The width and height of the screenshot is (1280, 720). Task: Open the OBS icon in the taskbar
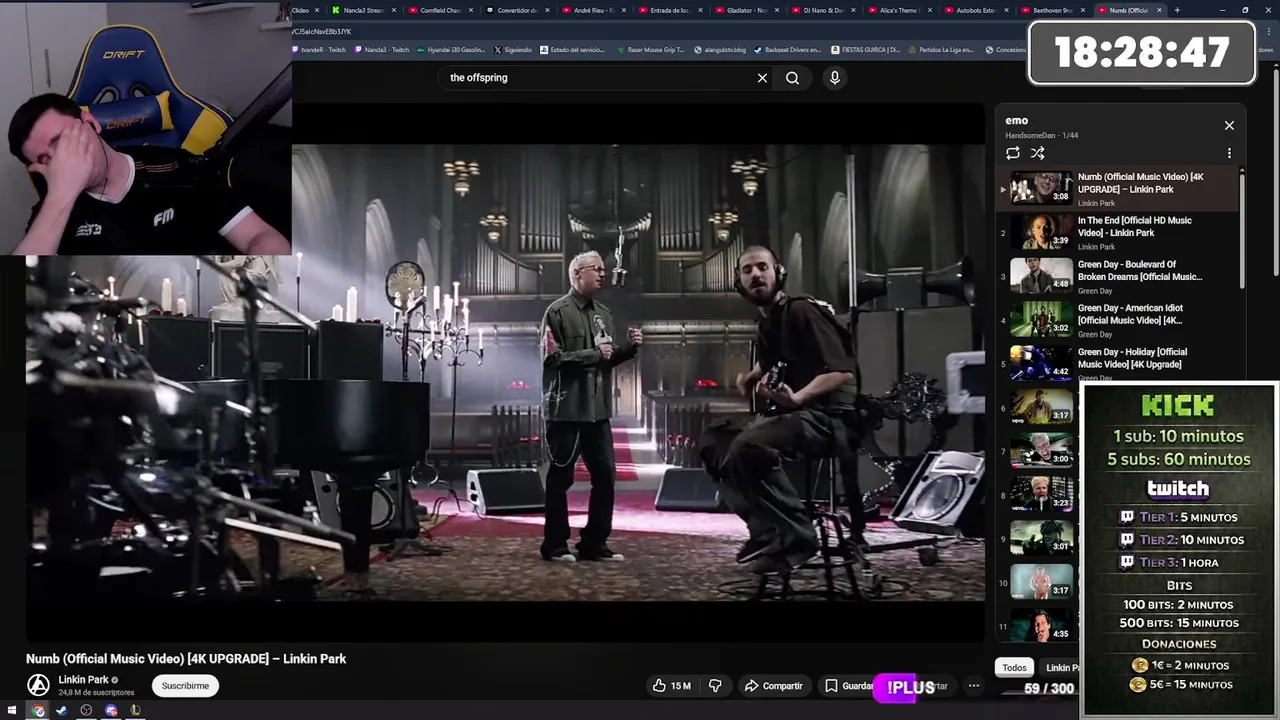click(x=86, y=711)
